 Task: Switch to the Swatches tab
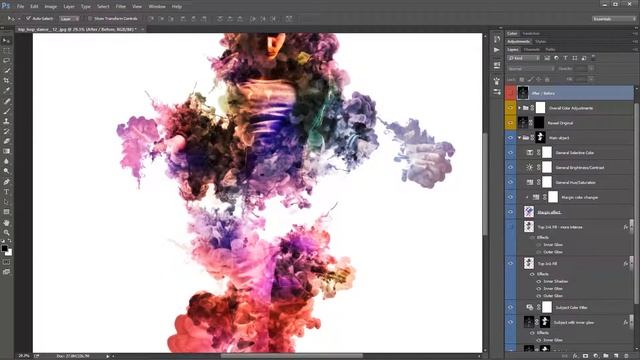tap(531, 33)
